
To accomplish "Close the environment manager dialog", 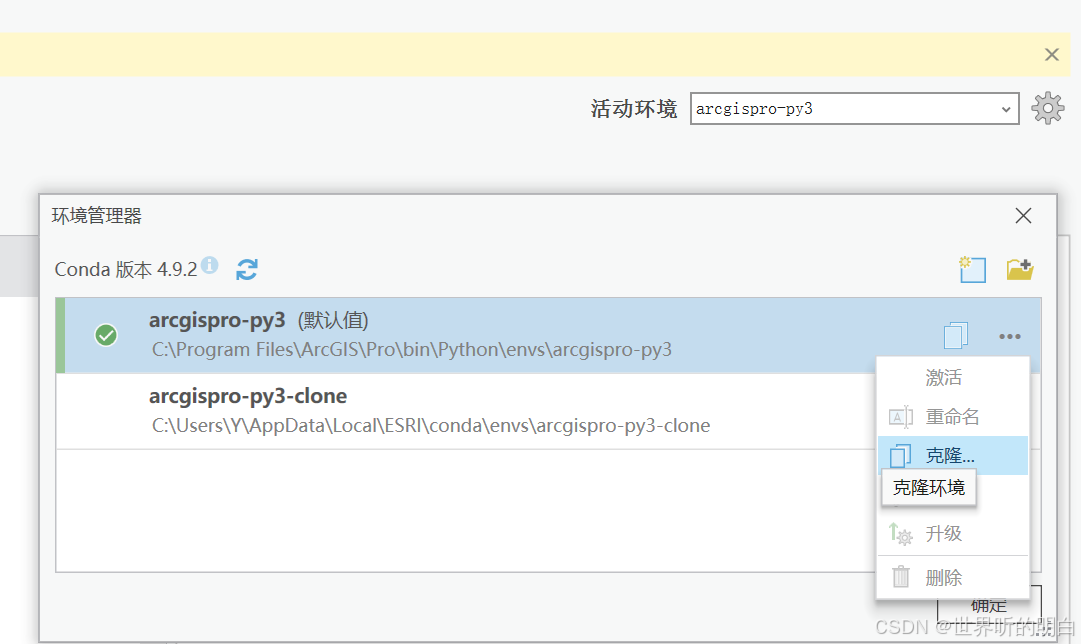I will point(1023,216).
